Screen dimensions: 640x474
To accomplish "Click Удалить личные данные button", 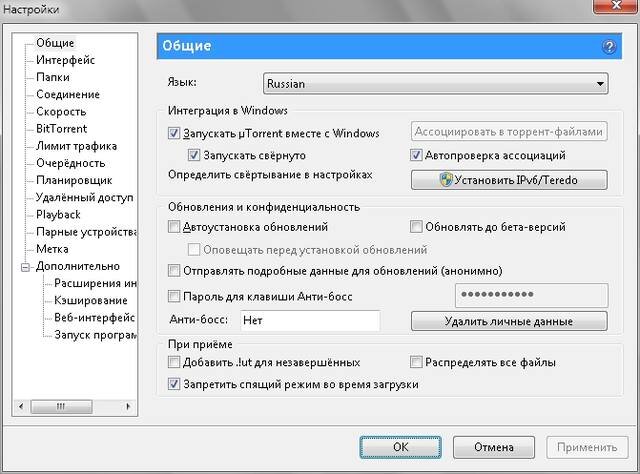I will (509, 321).
